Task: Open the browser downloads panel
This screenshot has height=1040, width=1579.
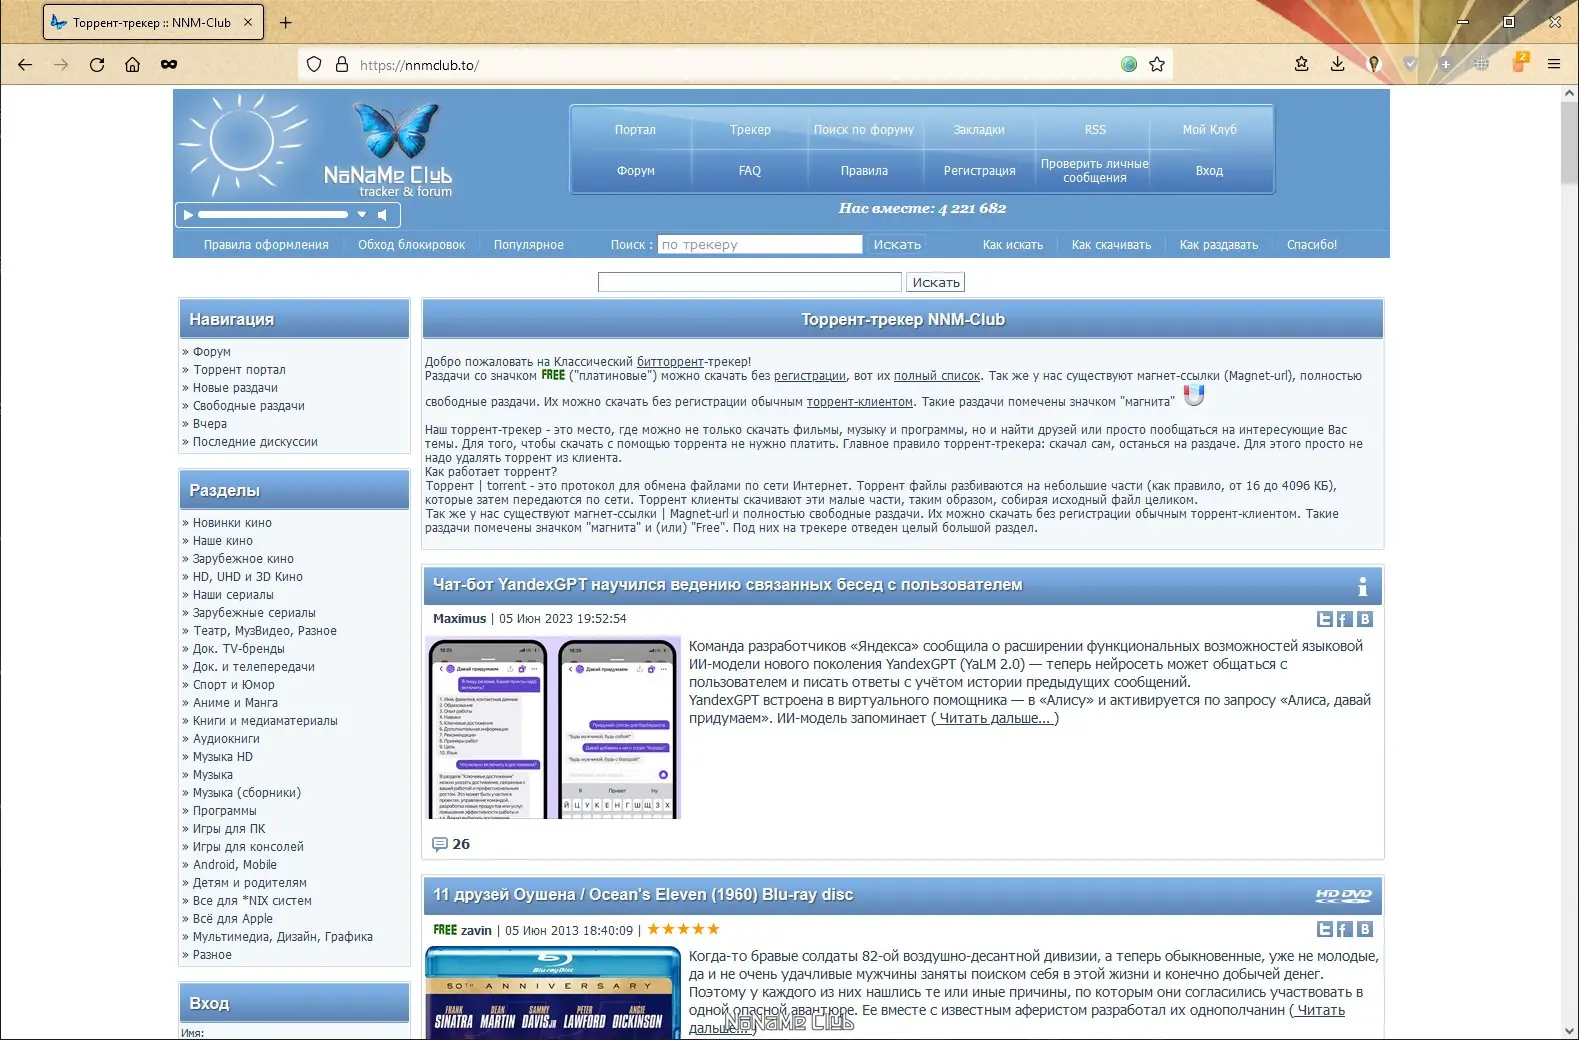Action: [1337, 64]
